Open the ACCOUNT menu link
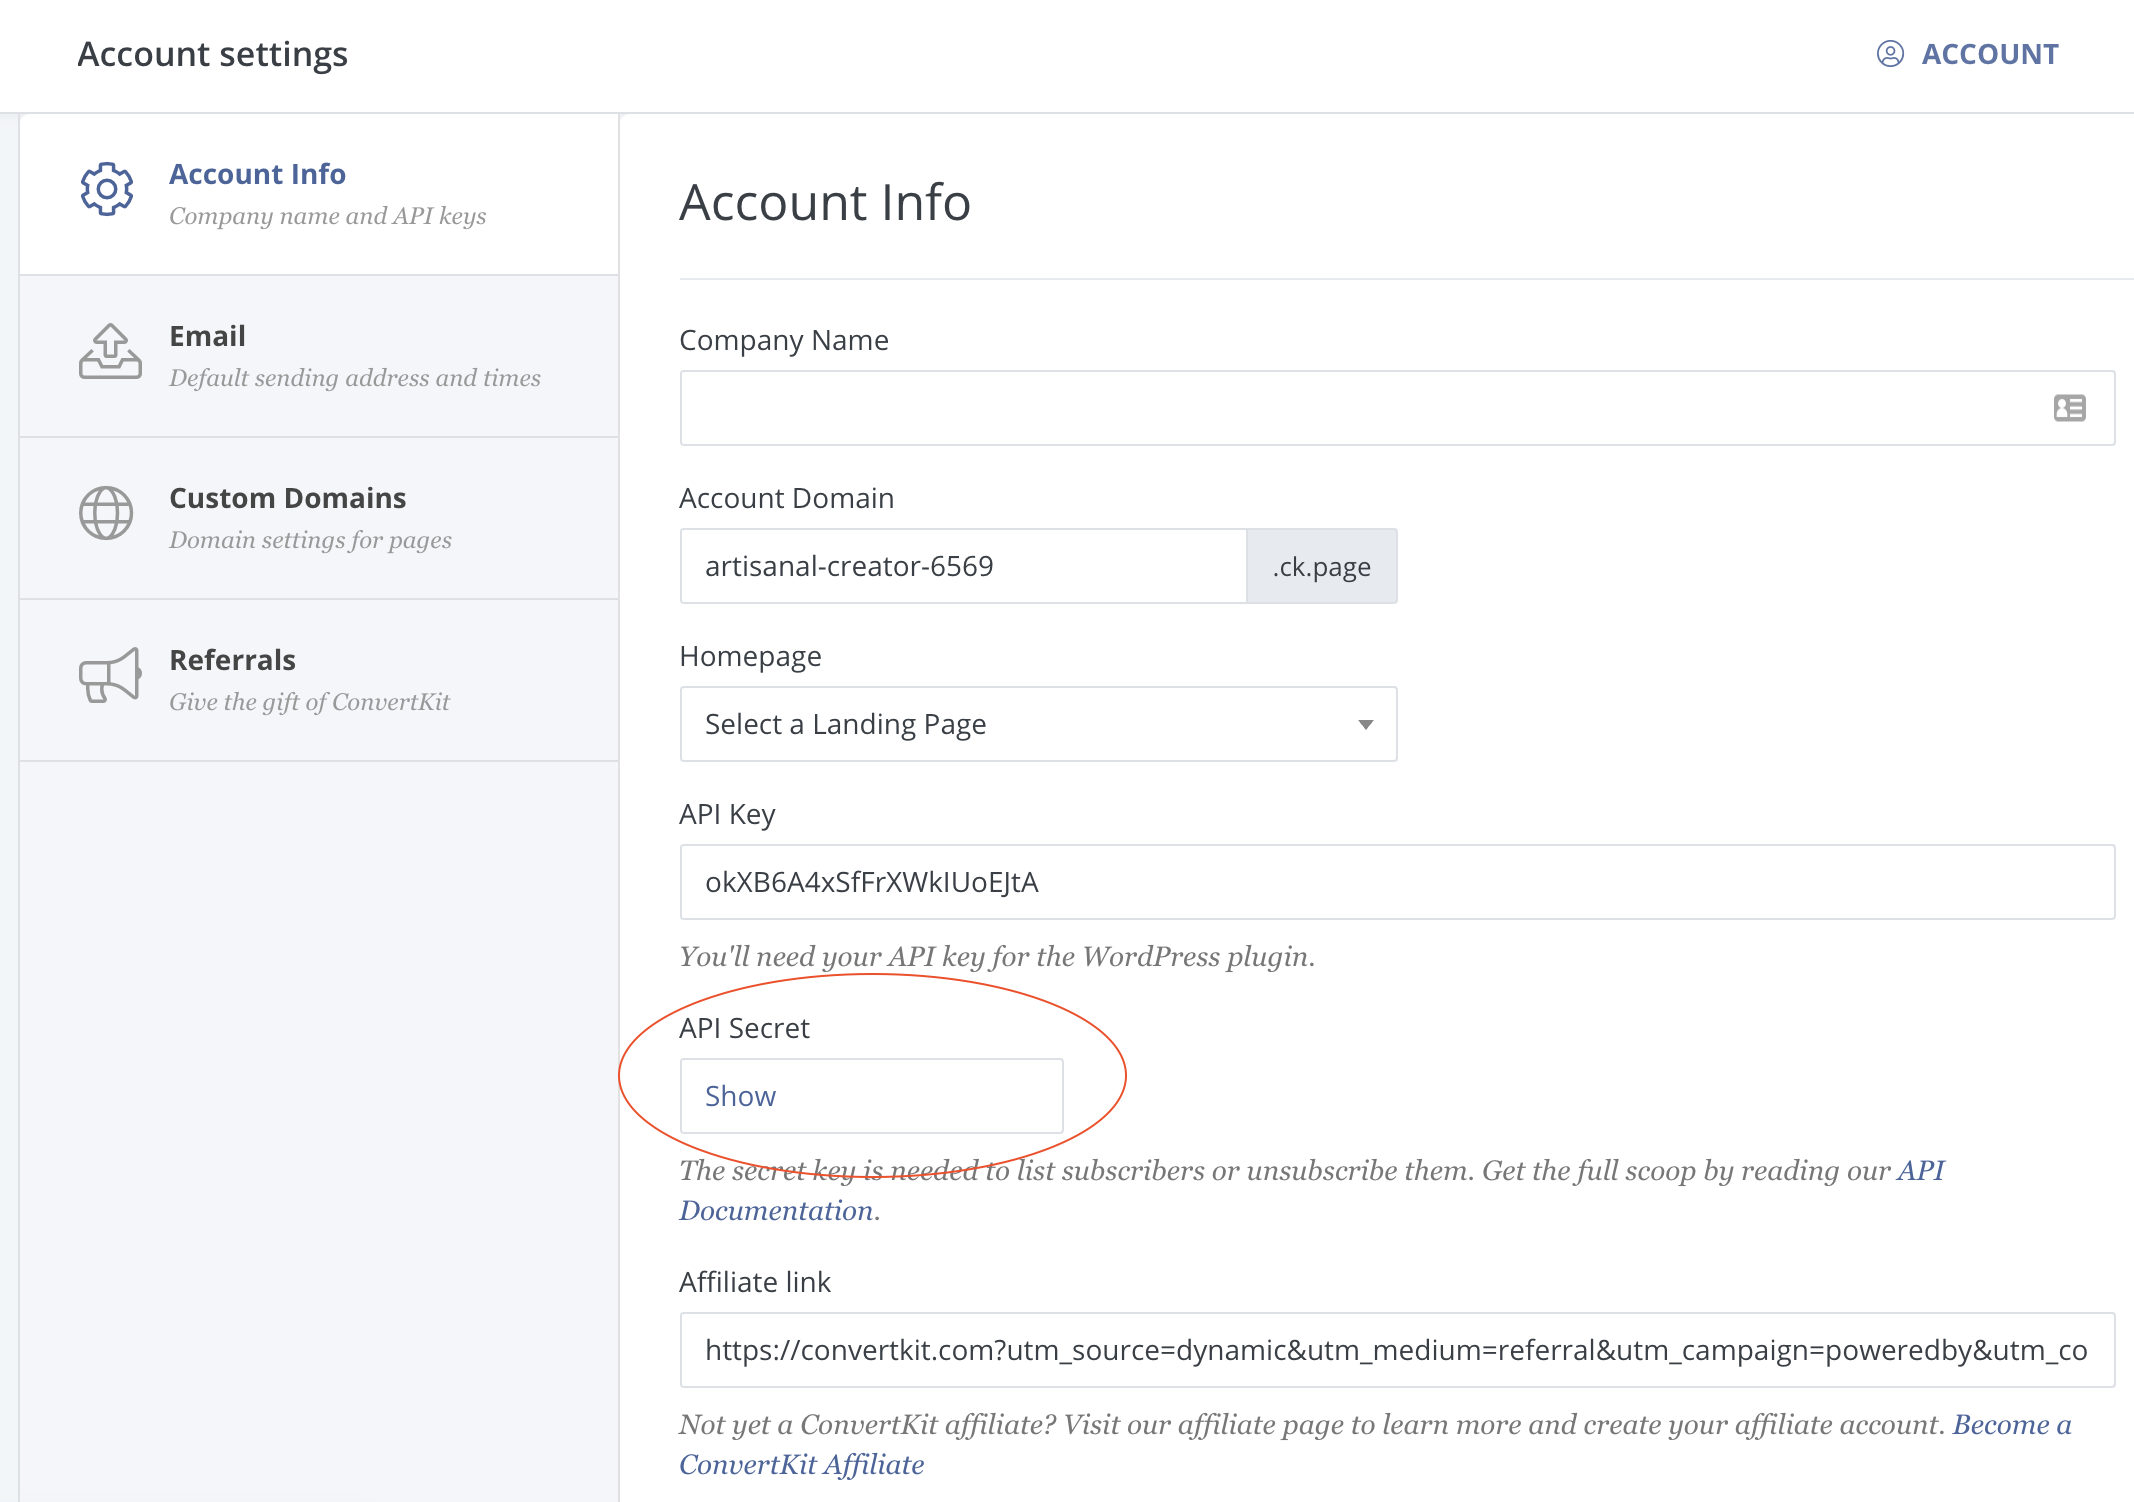Viewport: 2134px width, 1502px height. click(x=1968, y=54)
